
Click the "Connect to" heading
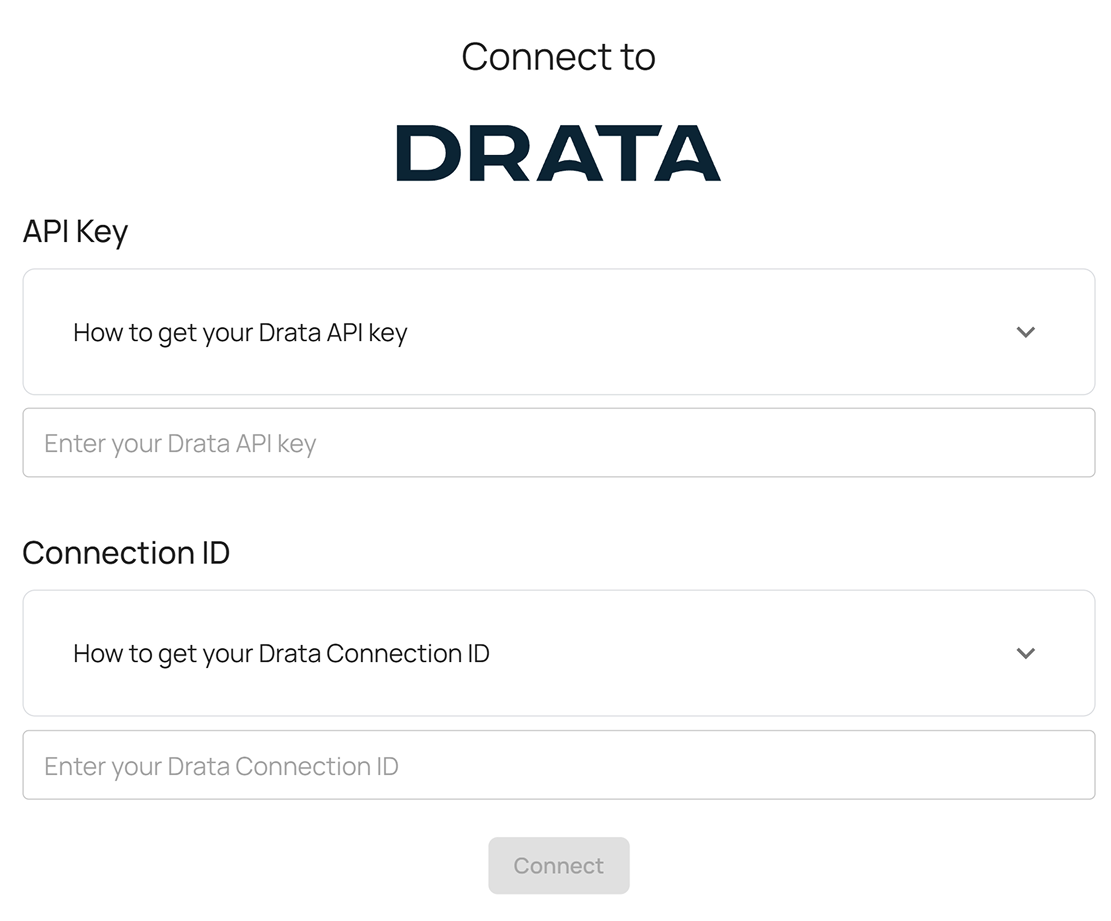tap(558, 57)
